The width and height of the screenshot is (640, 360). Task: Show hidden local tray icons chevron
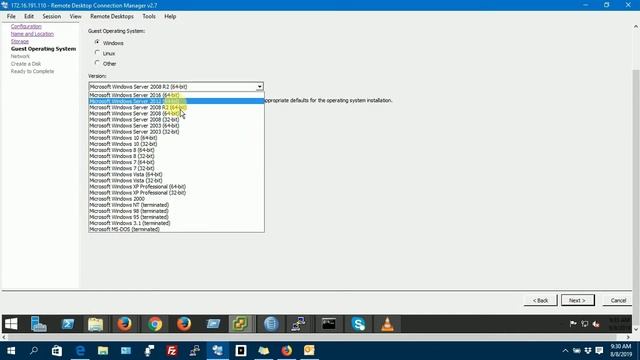click(565, 351)
